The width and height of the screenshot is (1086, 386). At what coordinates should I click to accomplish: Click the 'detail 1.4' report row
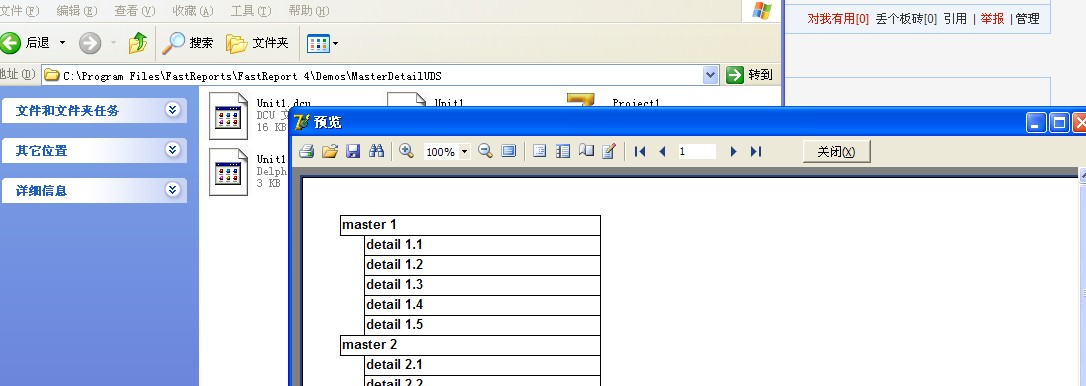pos(482,306)
